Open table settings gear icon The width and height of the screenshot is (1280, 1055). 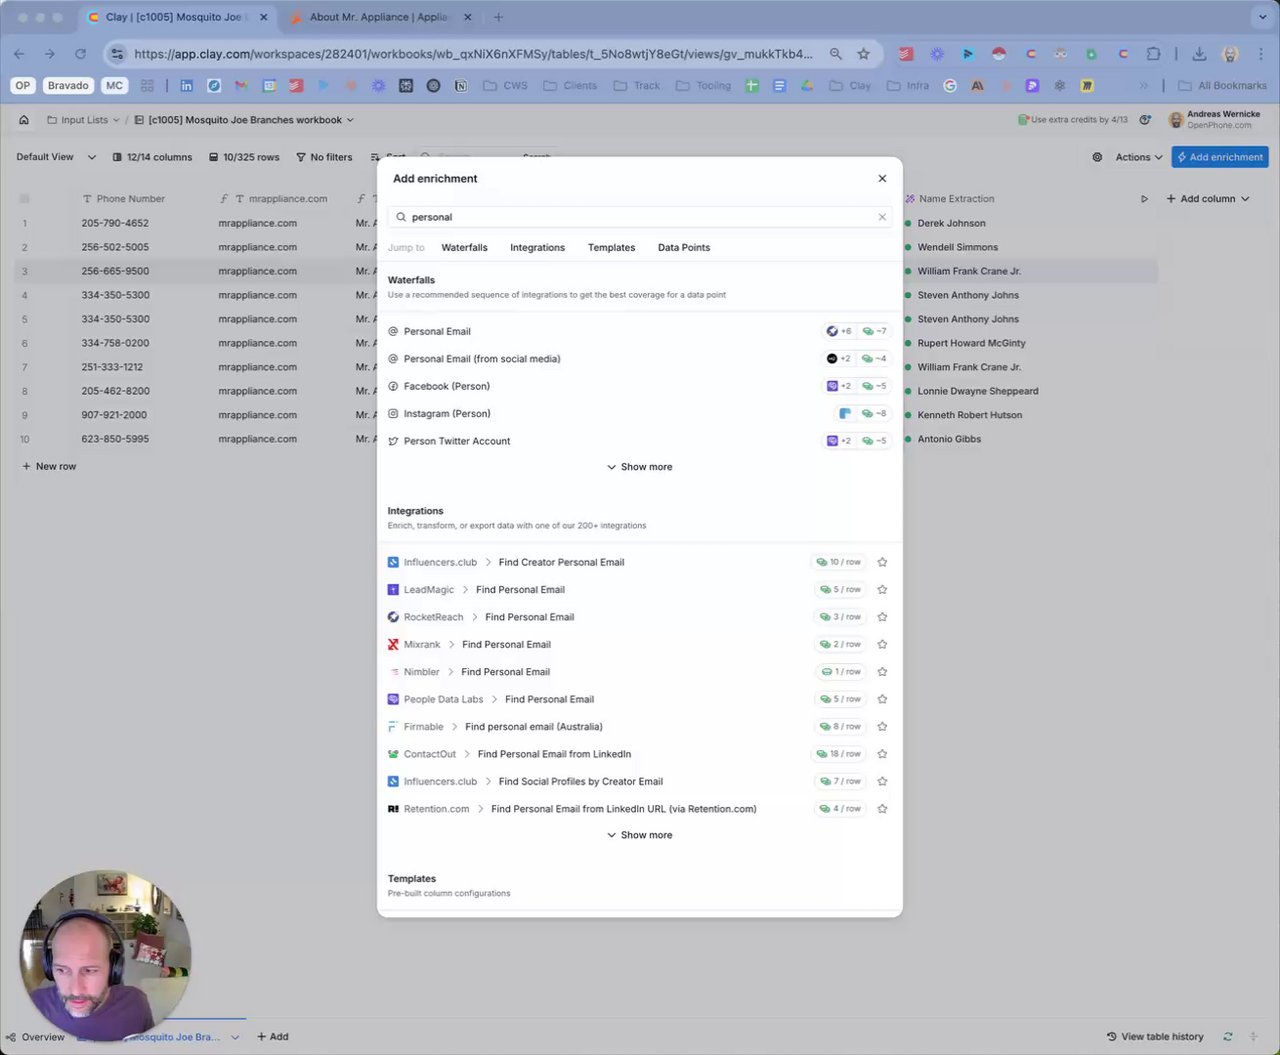click(x=1097, y=157)
